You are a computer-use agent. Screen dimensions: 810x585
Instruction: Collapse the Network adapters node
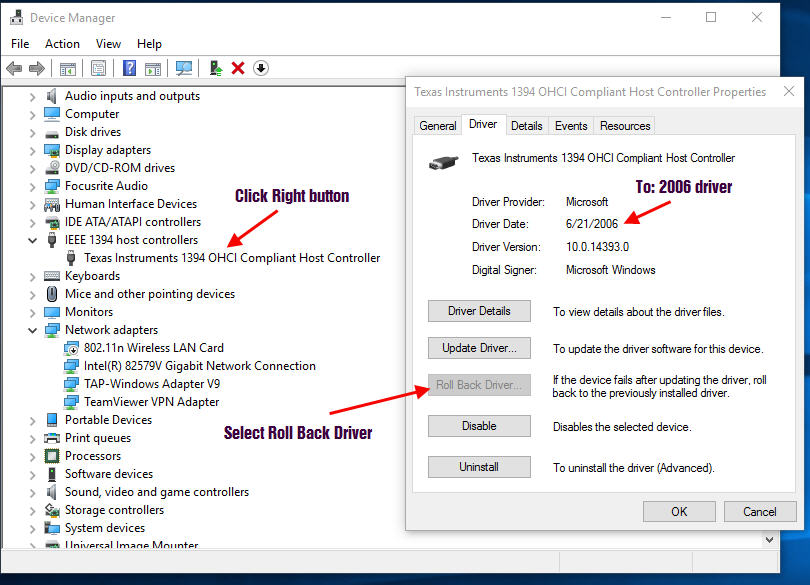point(33,330)
